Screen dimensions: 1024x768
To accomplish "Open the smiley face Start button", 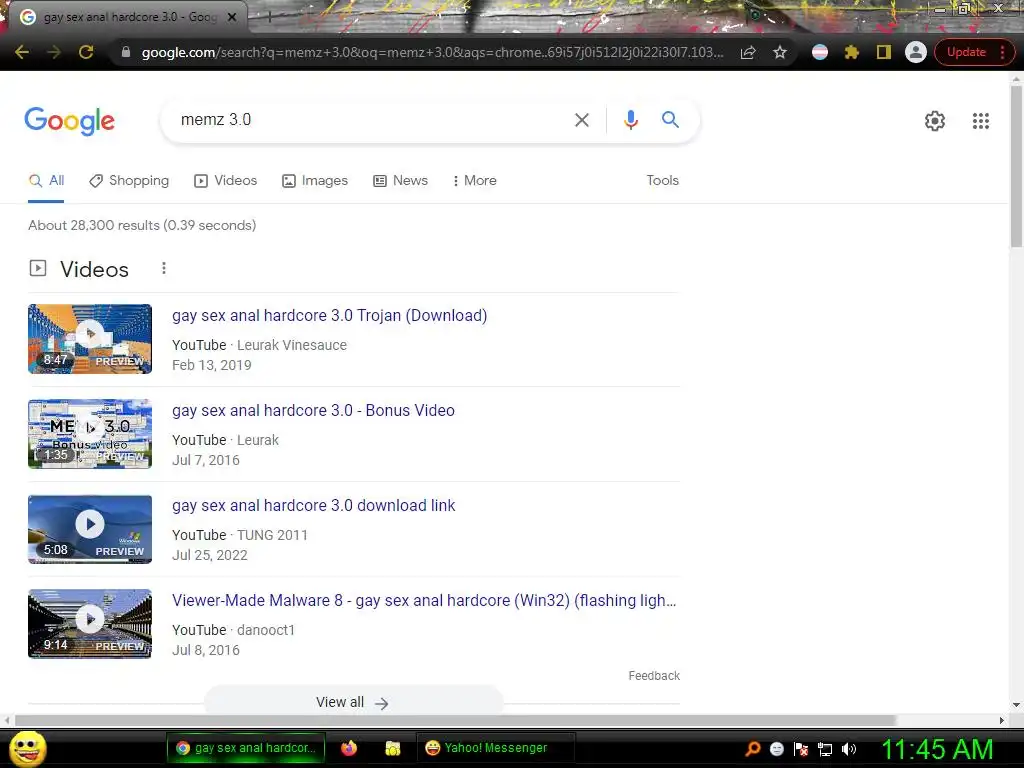I will (27, 749).
